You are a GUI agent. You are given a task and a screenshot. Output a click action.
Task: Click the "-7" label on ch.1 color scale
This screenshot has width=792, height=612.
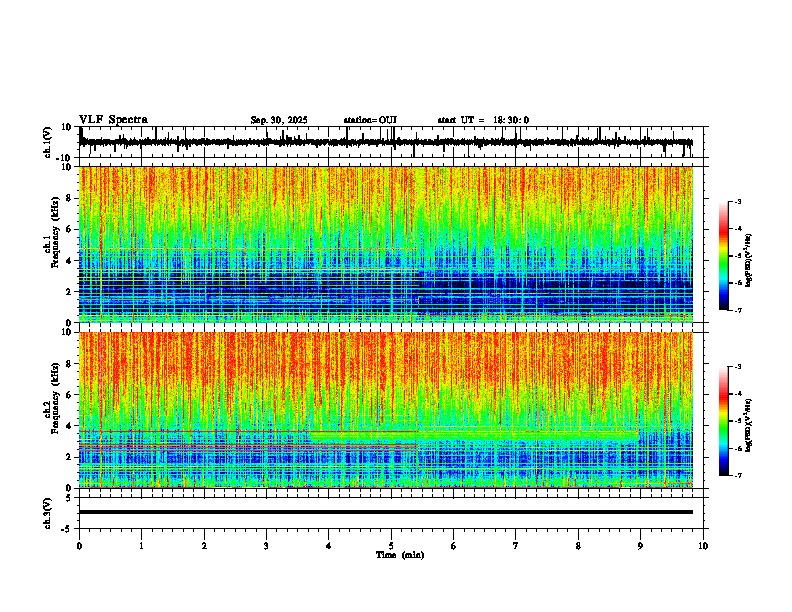point(738,310)
